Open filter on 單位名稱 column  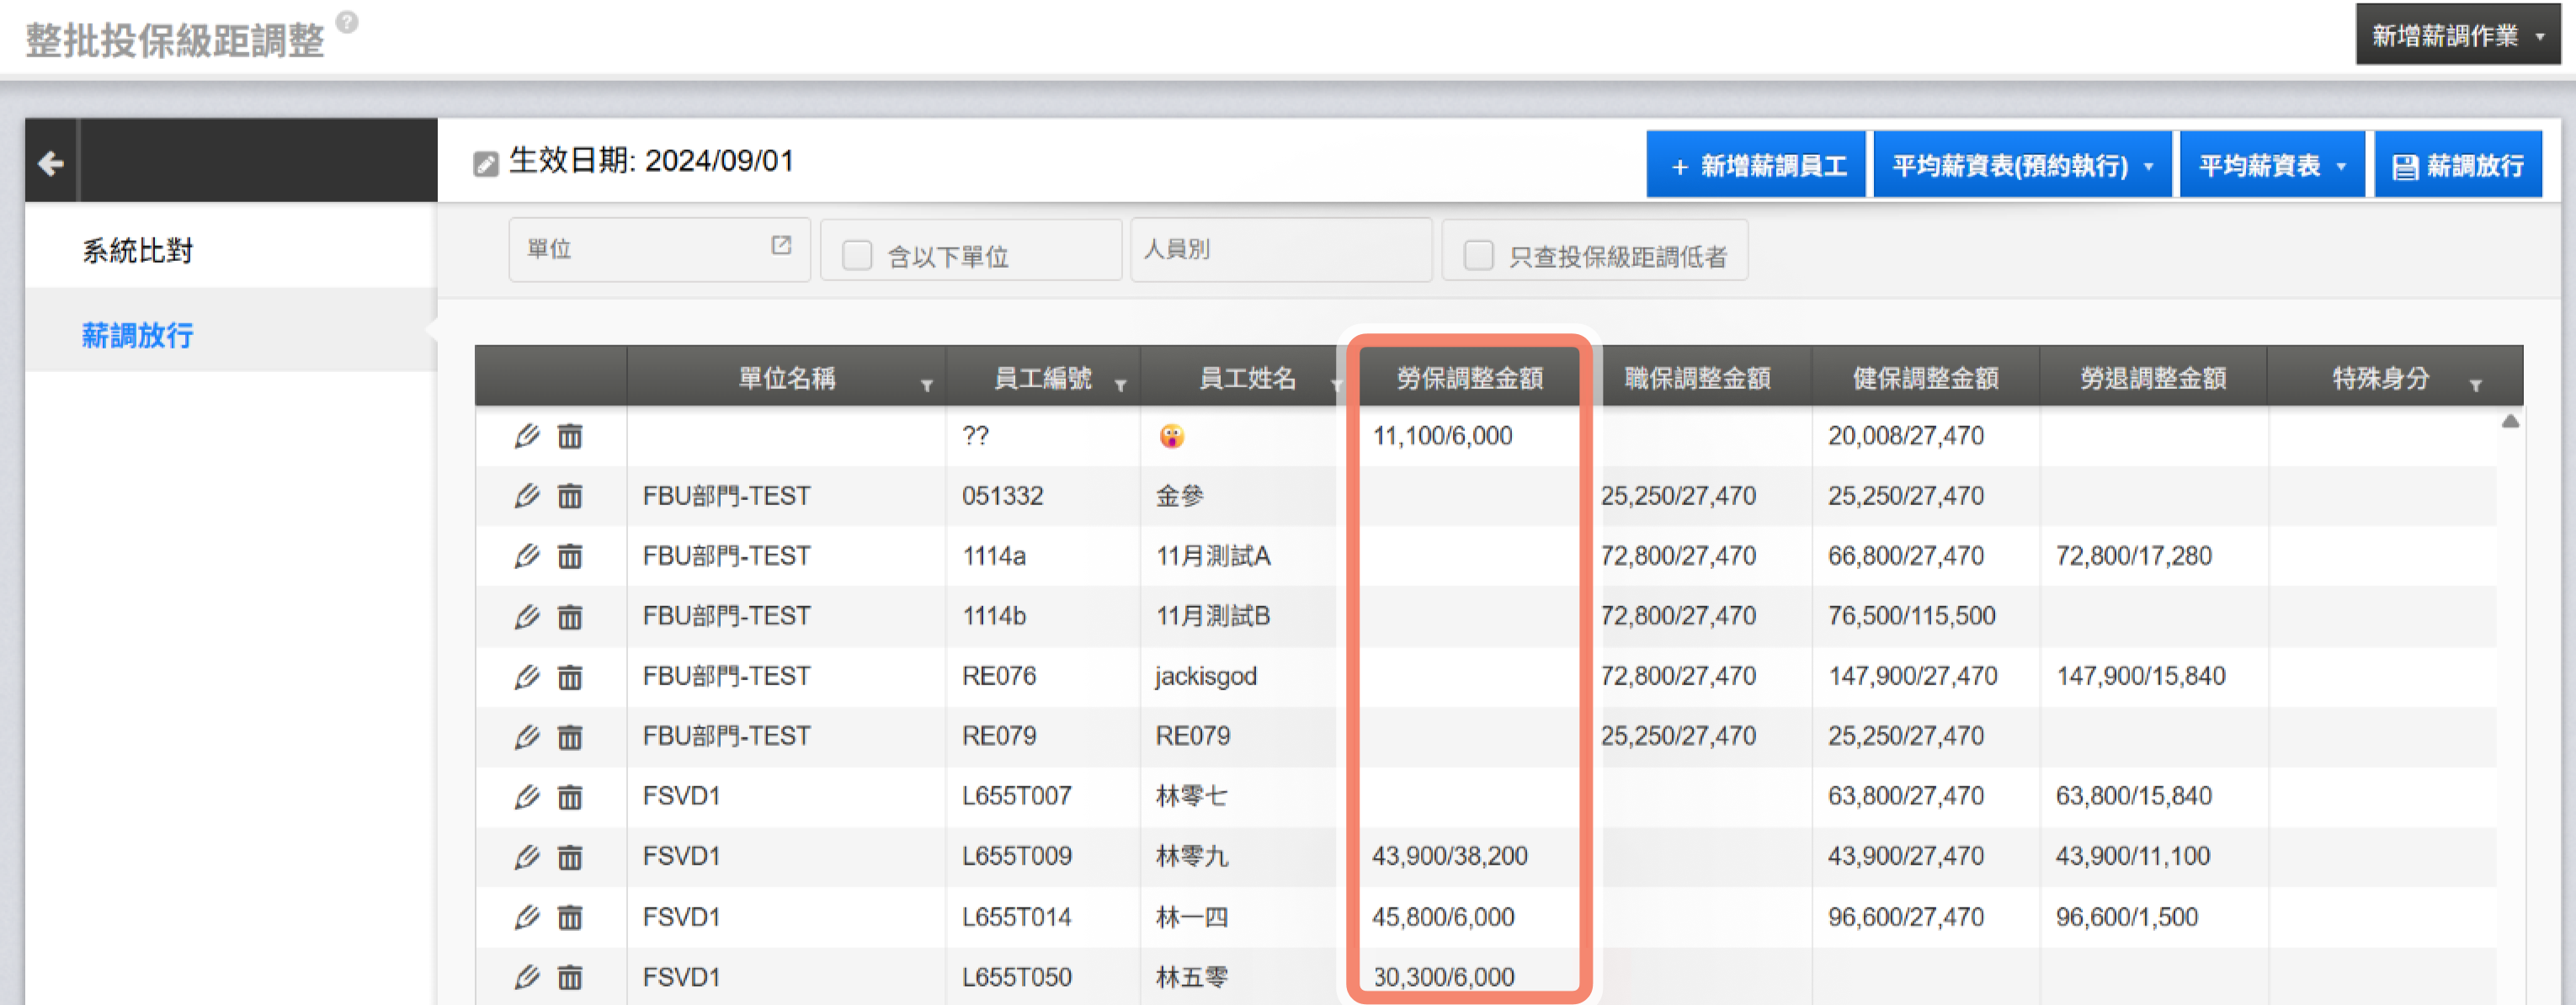click(x=926, y=385)
